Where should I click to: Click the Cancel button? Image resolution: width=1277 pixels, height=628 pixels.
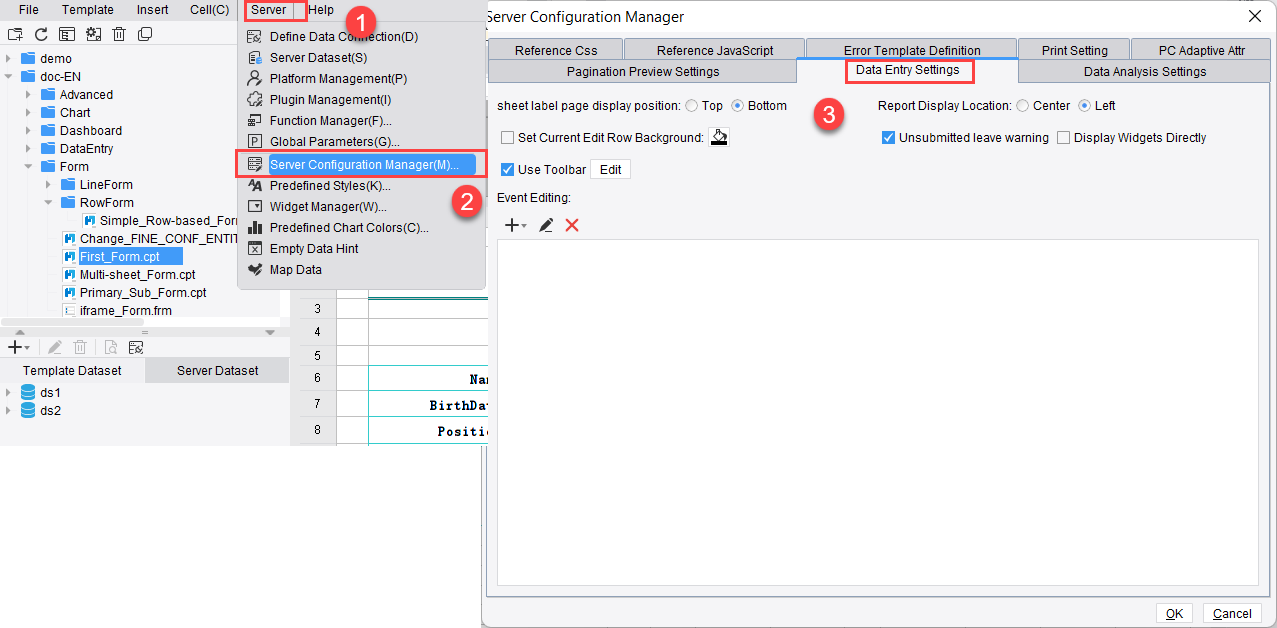pyautogui.click(x=1232, y=614)
